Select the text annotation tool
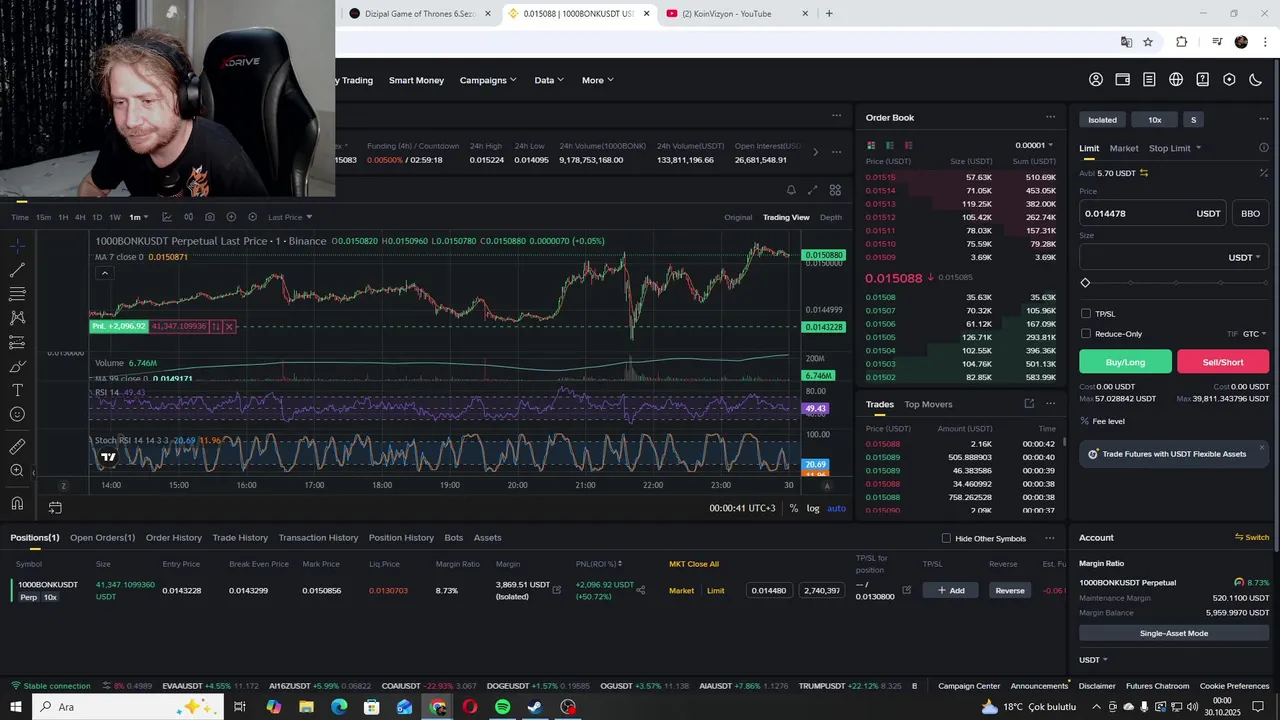 17,390
